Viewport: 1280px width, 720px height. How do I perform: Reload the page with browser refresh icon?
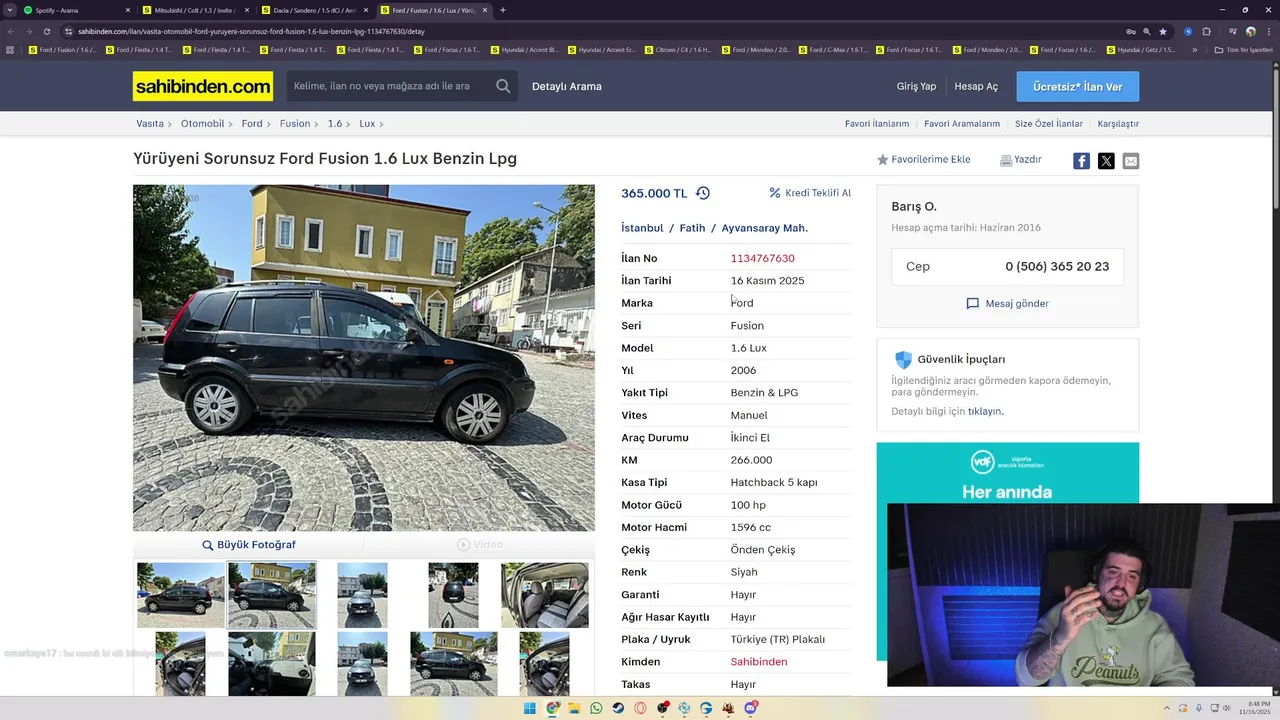coord(46,31)
